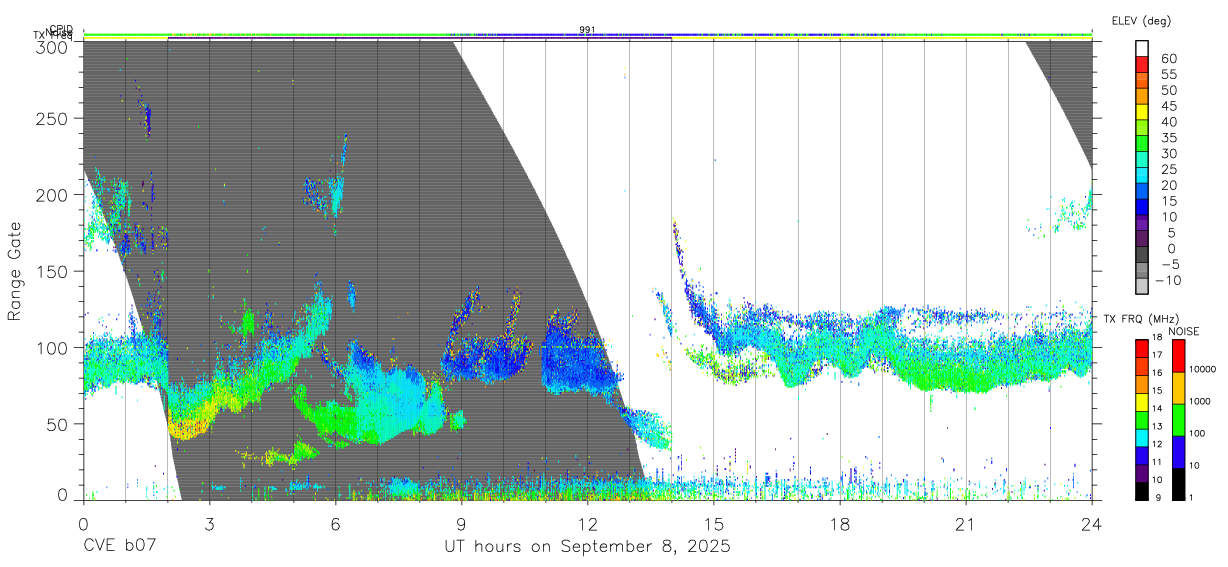Select the green swatch in NOISE colorbar
The width and height of the screenshot is (1228, 567).
tap(1178, 419)
